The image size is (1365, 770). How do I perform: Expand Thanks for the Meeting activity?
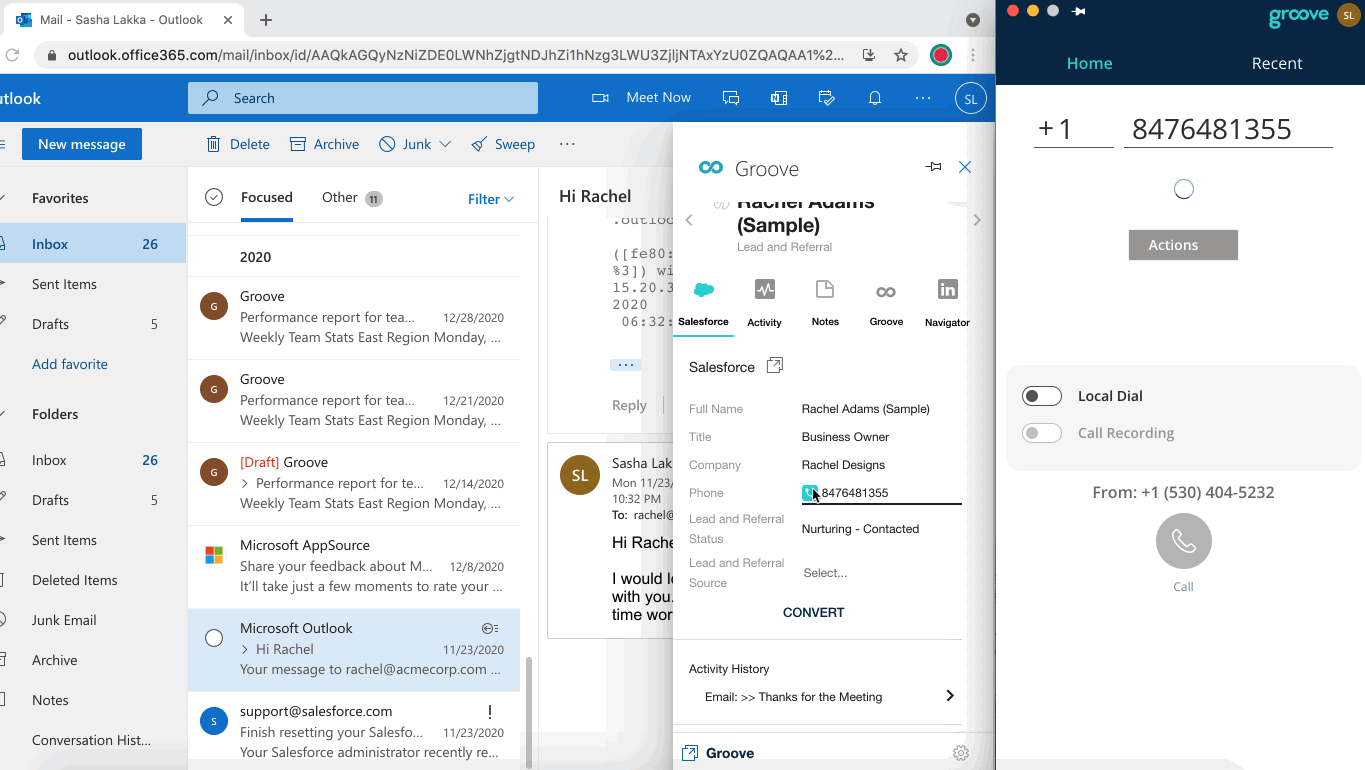click(x=950, y=696)
